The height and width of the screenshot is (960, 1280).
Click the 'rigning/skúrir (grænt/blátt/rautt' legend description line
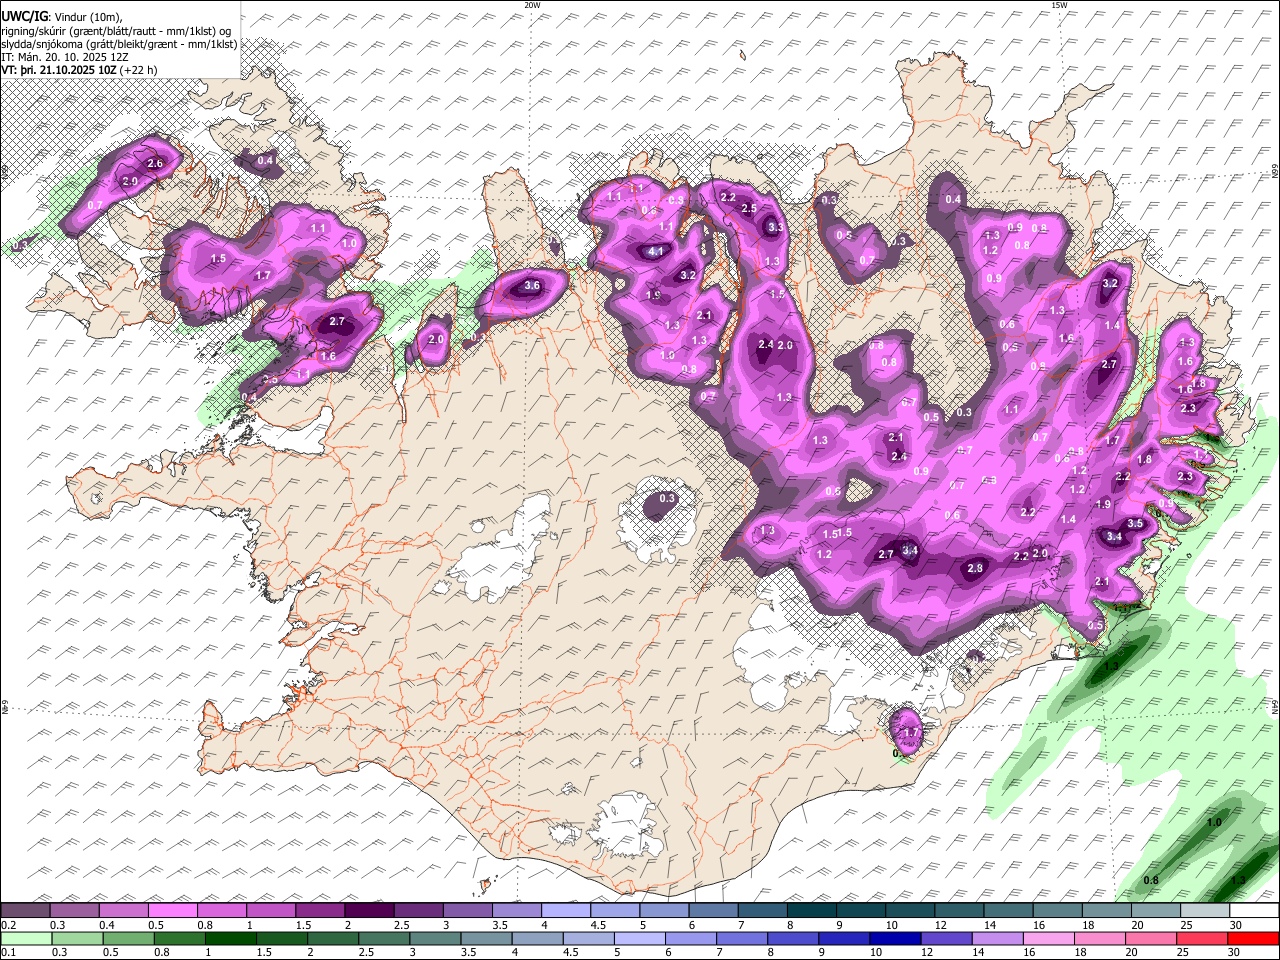[x=116, y=31]
